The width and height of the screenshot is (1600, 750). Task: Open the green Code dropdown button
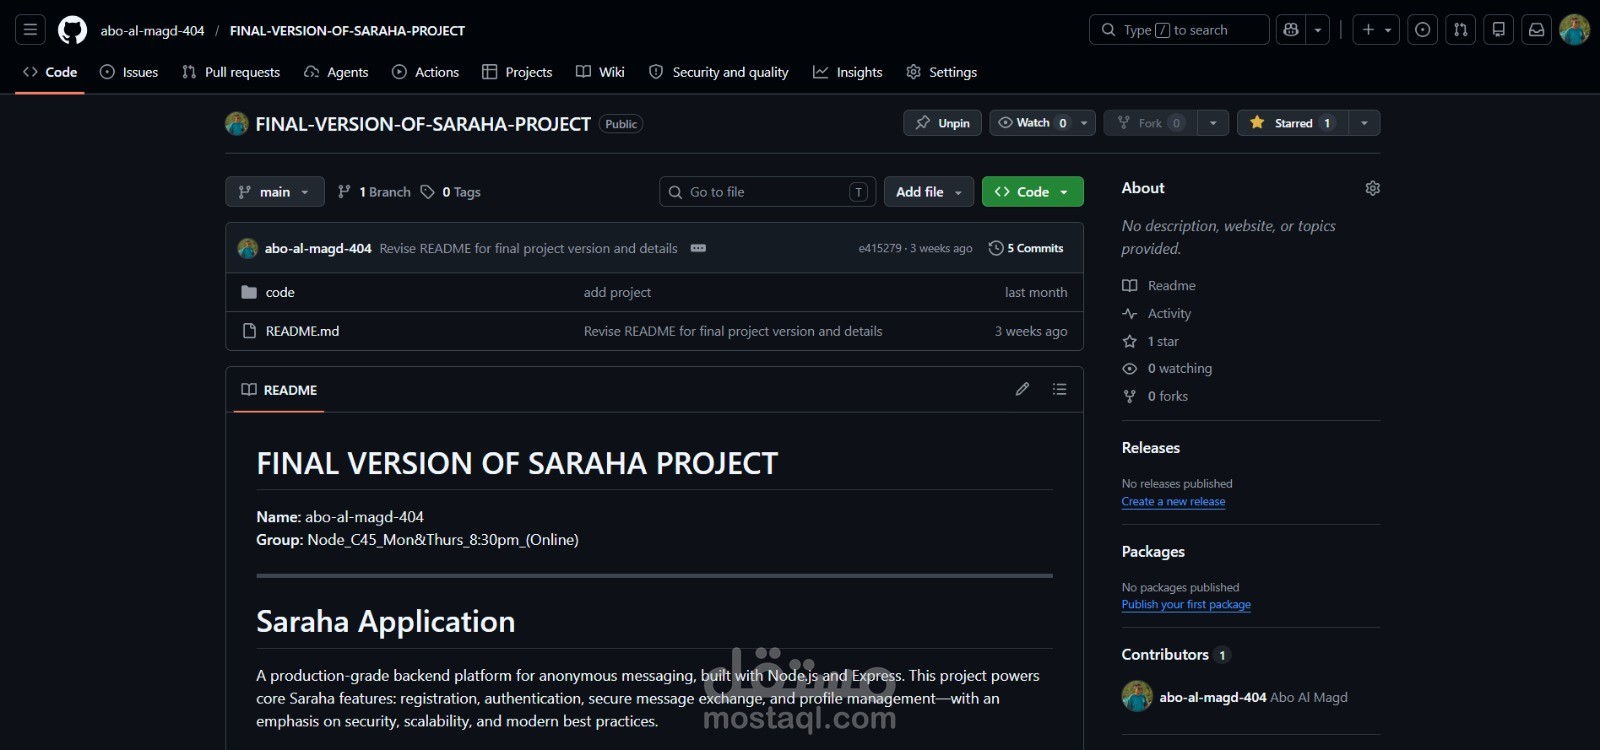1033,192
